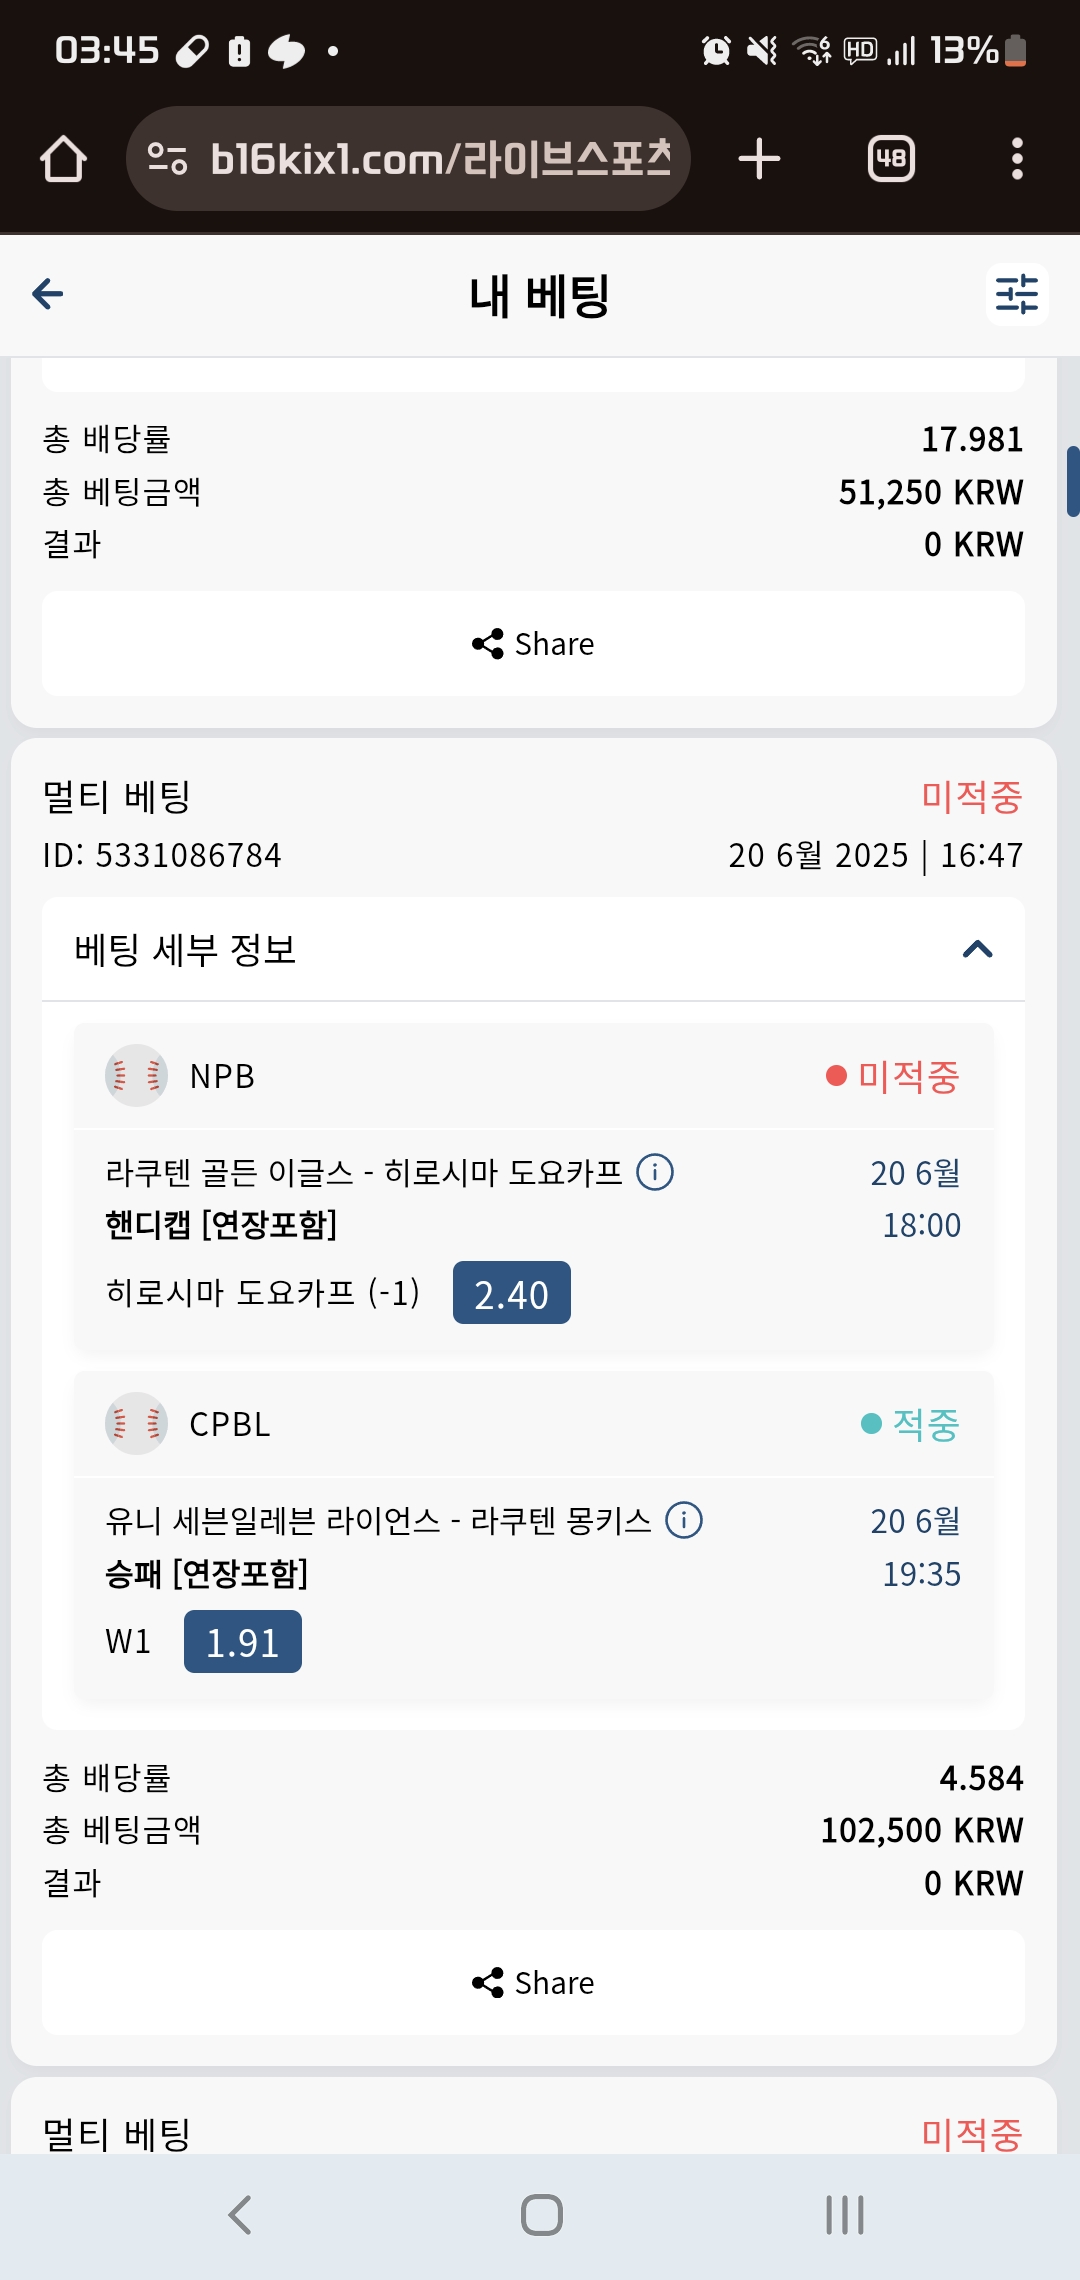Screen dimensions: 1080x2280
Task: Tap the browser home icon
Action: click(63, 159)
